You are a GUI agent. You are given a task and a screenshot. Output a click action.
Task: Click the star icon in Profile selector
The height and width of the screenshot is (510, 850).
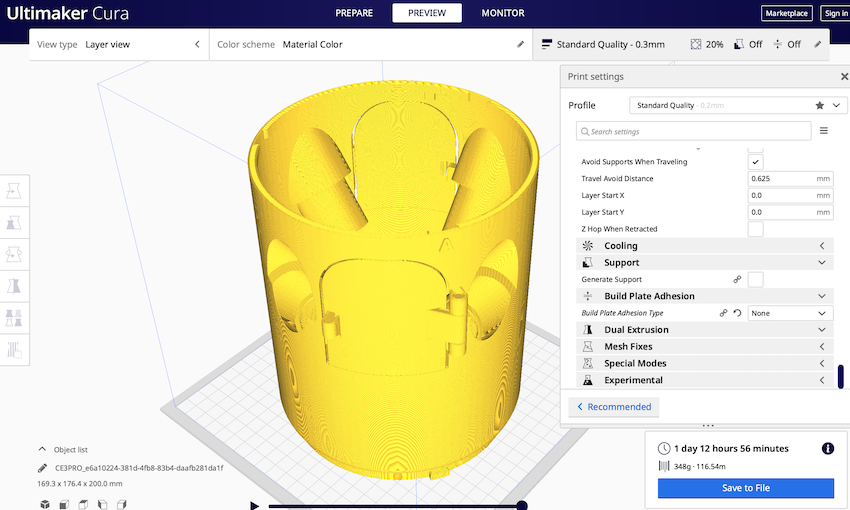tap(820, 105)
